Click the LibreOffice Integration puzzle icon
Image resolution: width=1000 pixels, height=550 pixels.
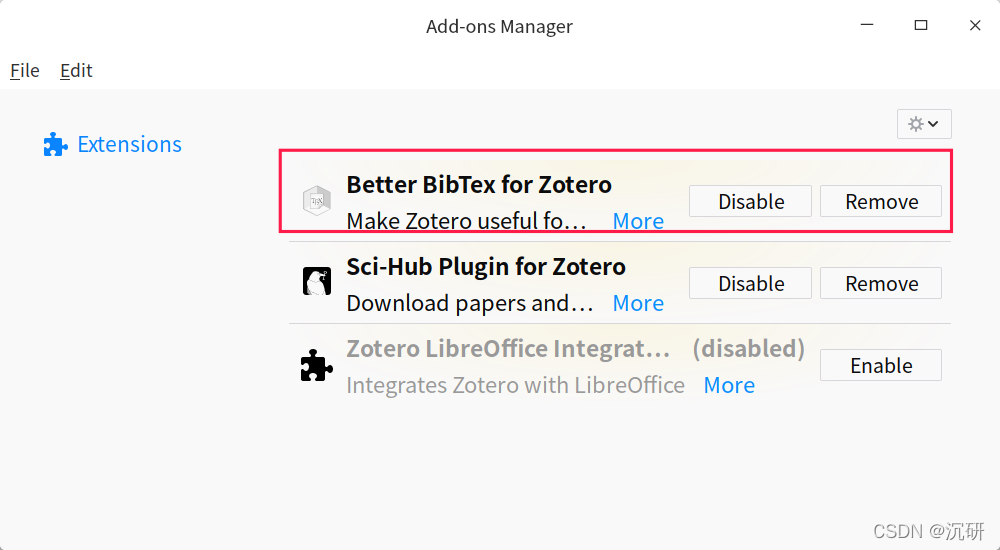(x=317, y=366)
